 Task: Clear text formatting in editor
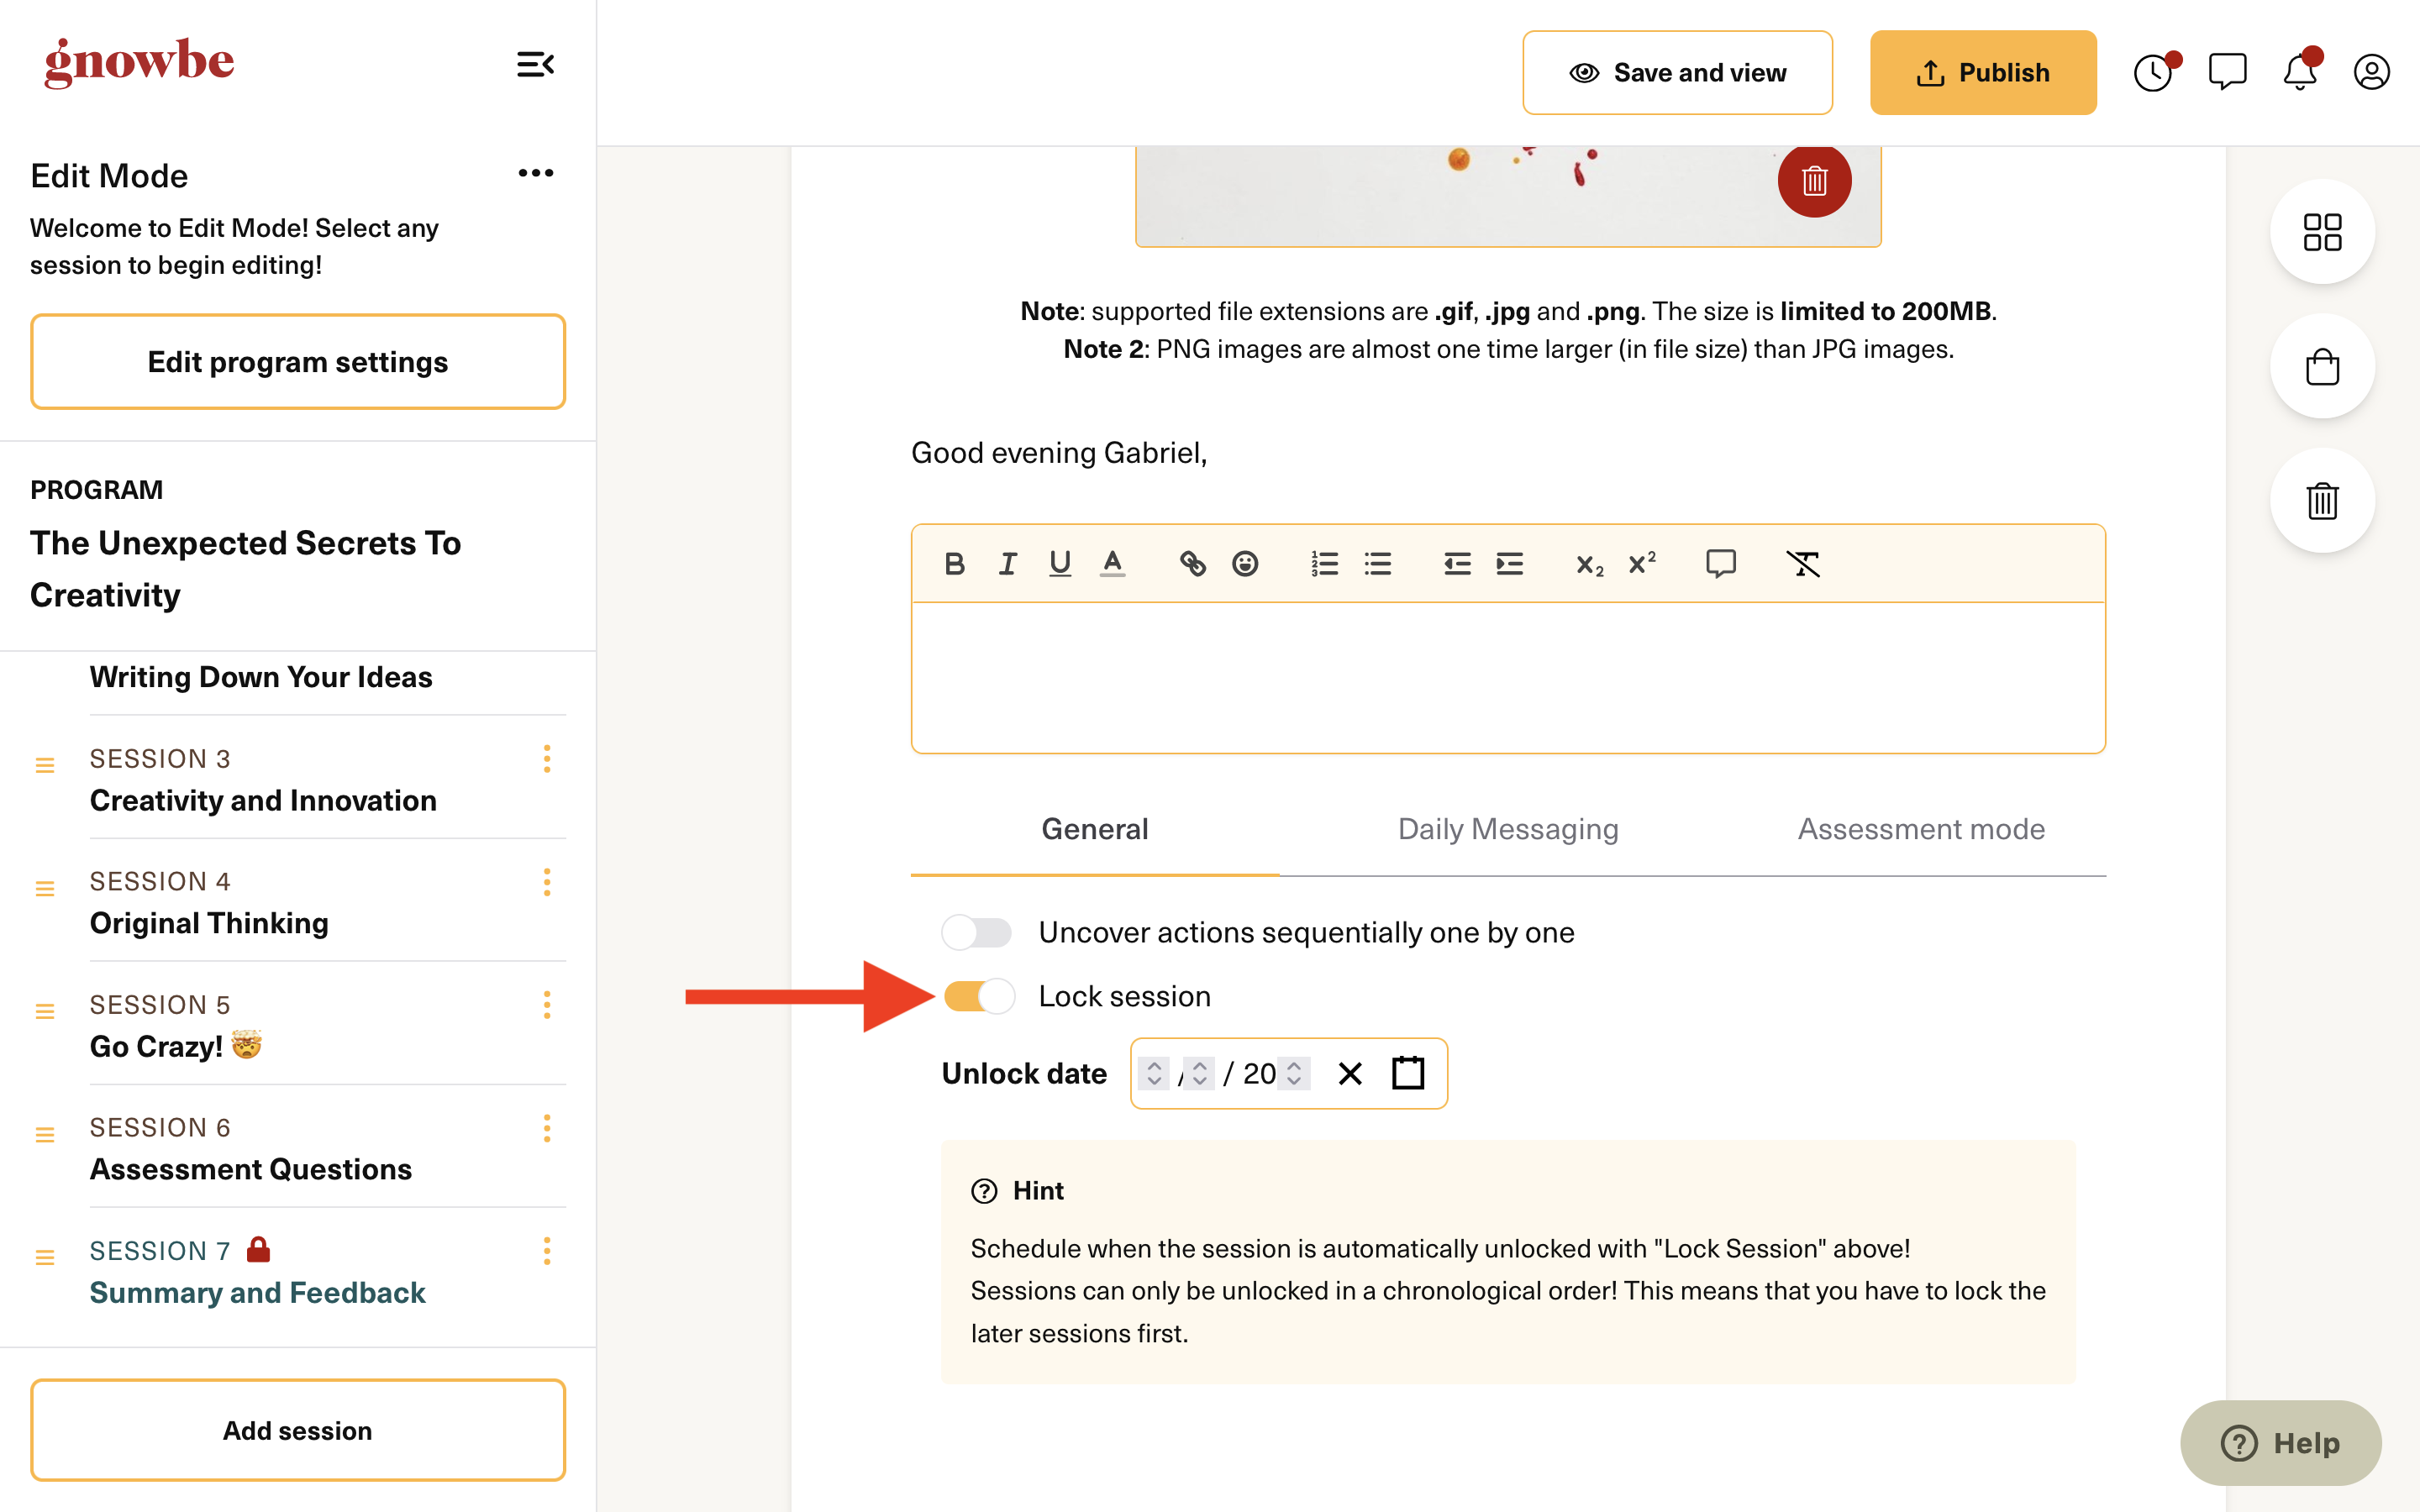(x=1803, y=564)
